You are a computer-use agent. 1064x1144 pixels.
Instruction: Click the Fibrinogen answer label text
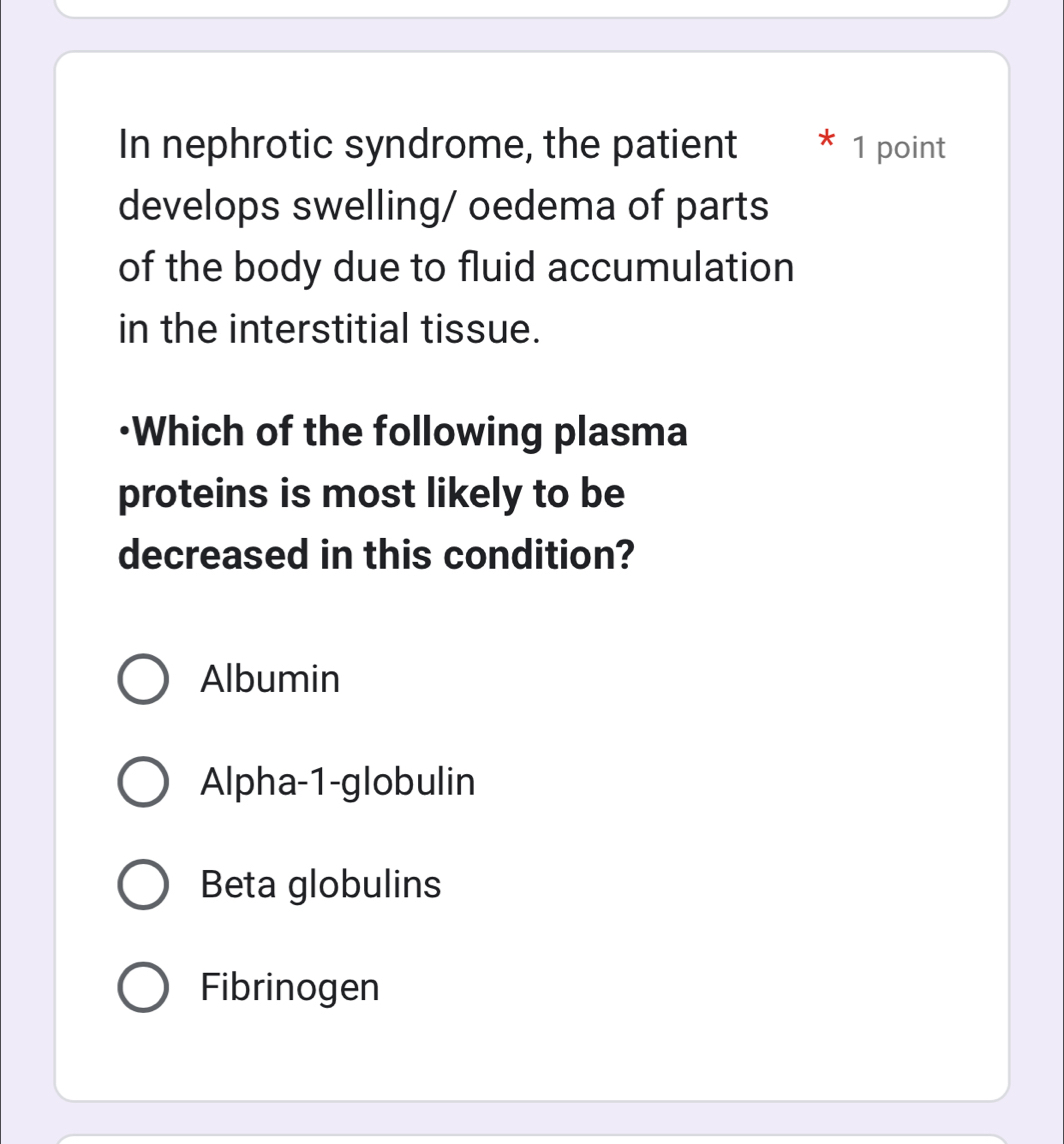(290, 988)
